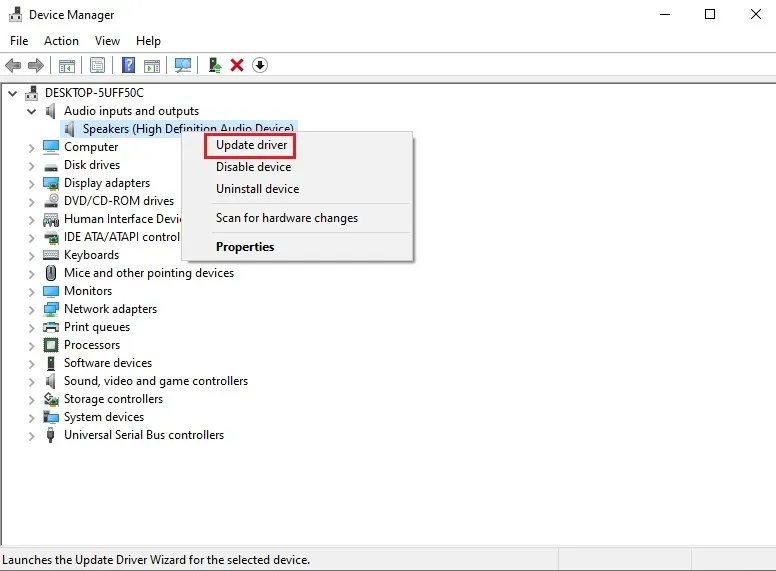This screenshot has height=571, width=776.
Task: Click the Back arrow toolbar icon
Action: 13,65
